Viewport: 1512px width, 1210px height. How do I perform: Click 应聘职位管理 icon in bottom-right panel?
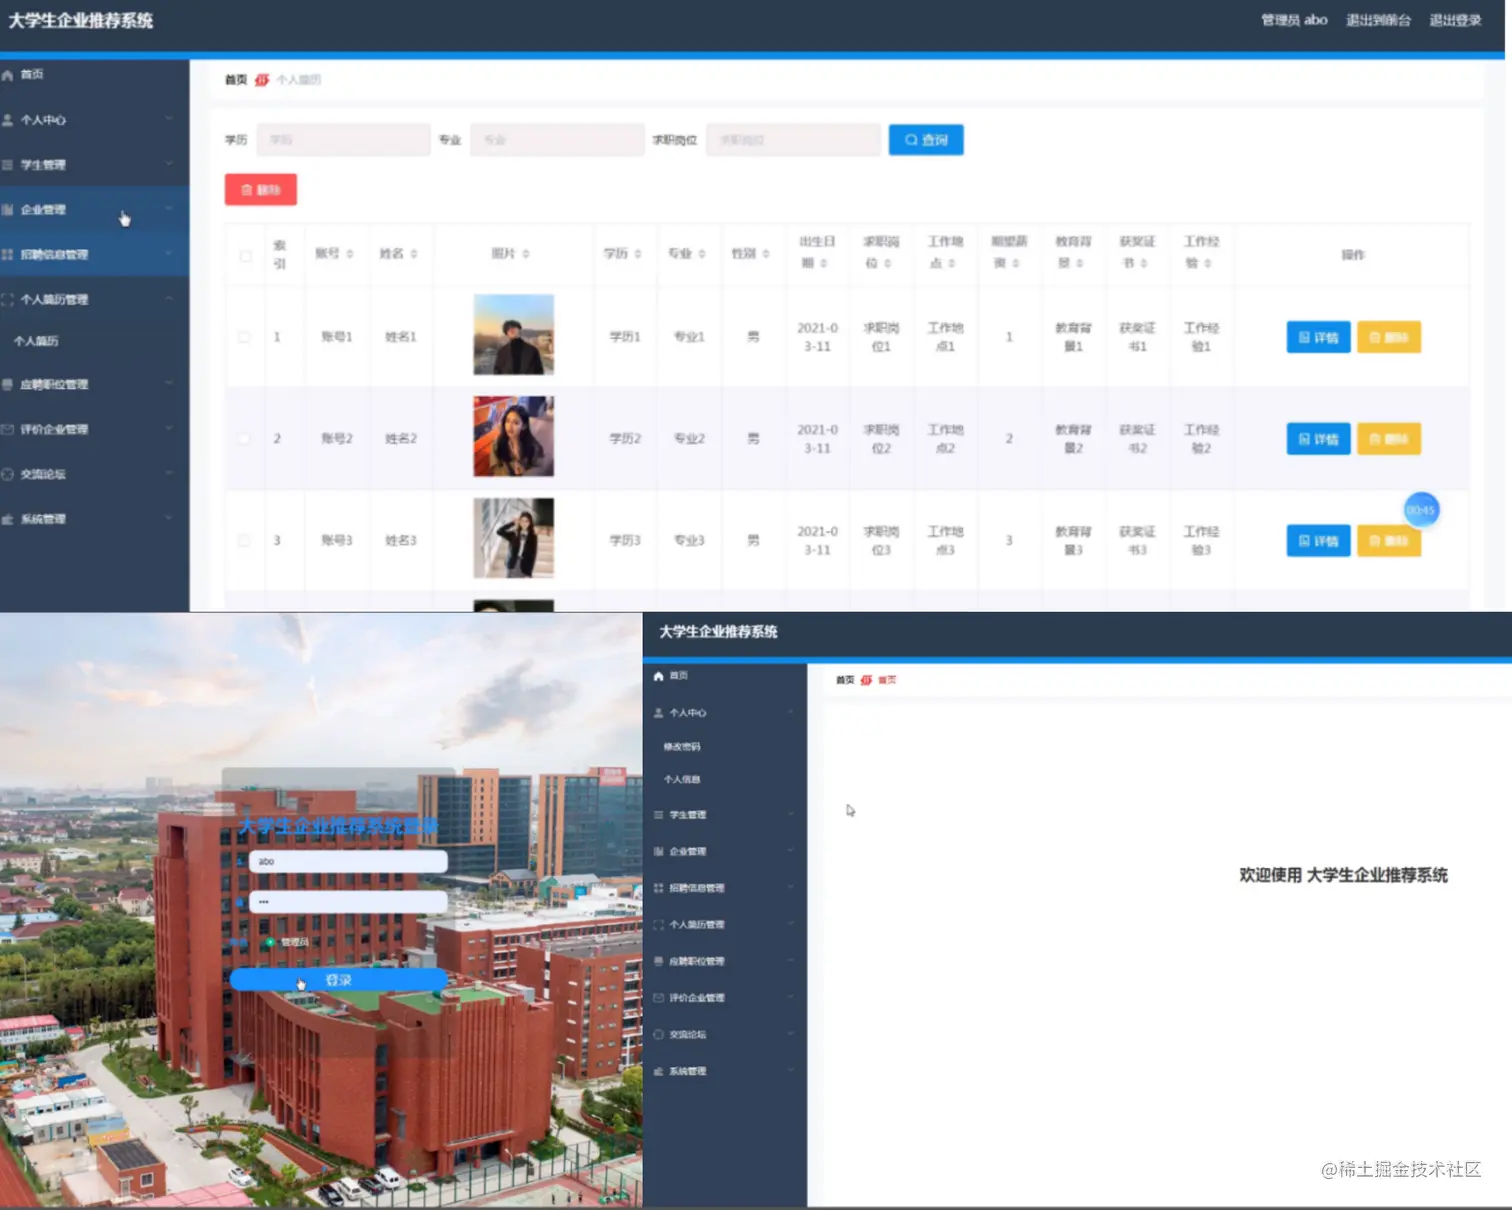pyautogui.click(x=658, y=961)
